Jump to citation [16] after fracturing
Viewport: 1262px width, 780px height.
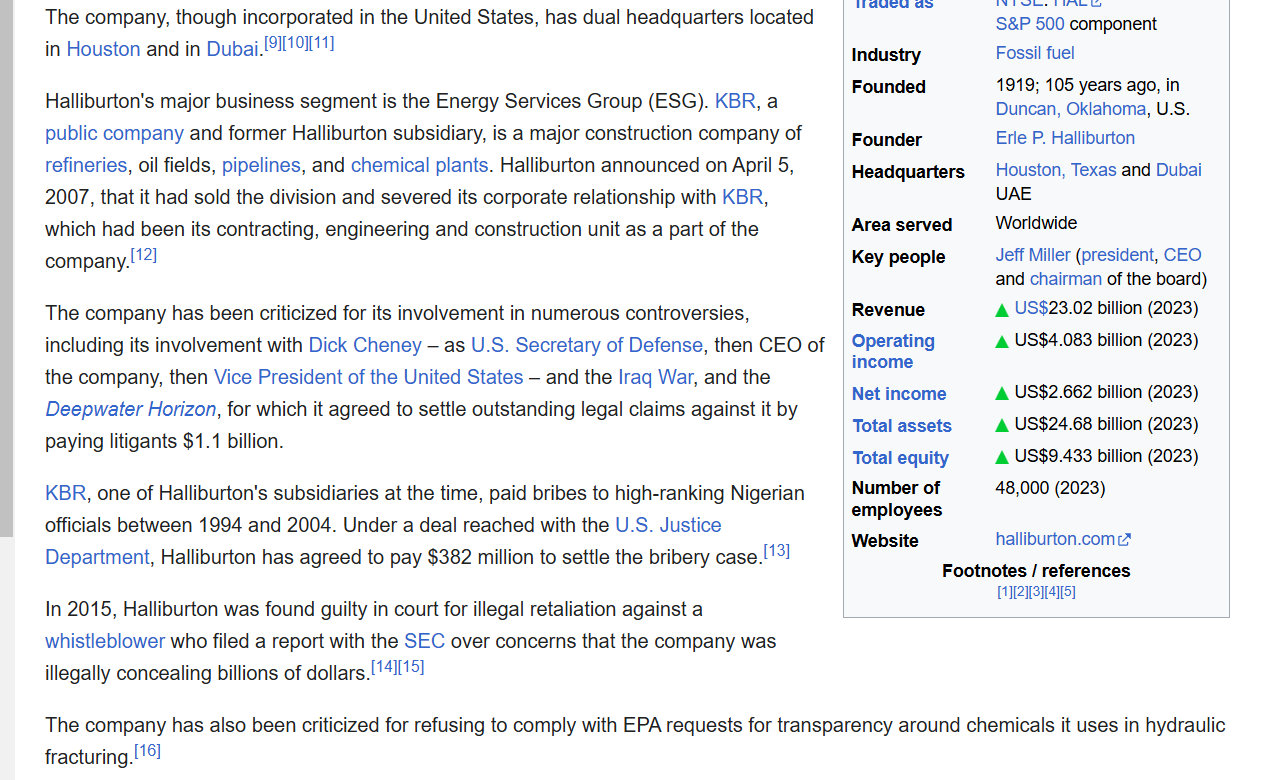tap(147, 751)
